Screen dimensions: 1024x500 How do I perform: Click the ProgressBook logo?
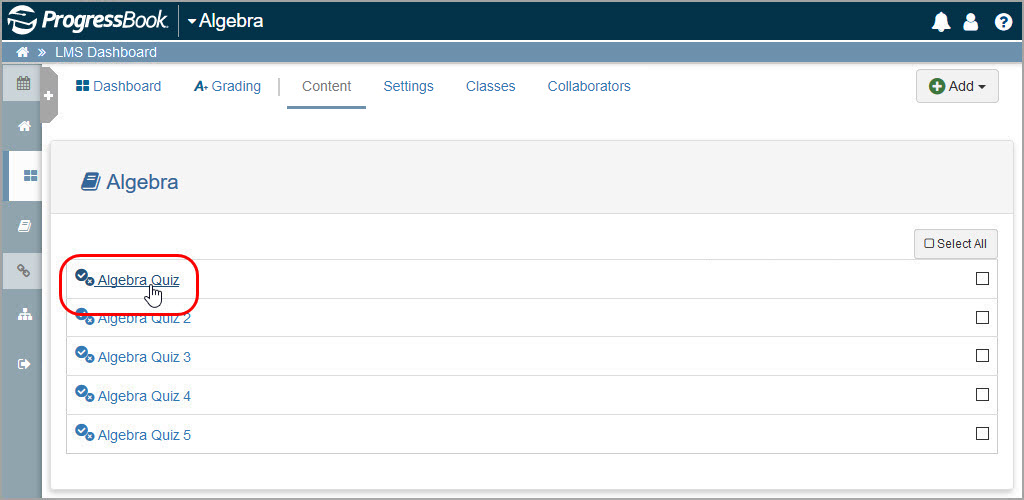88,21
